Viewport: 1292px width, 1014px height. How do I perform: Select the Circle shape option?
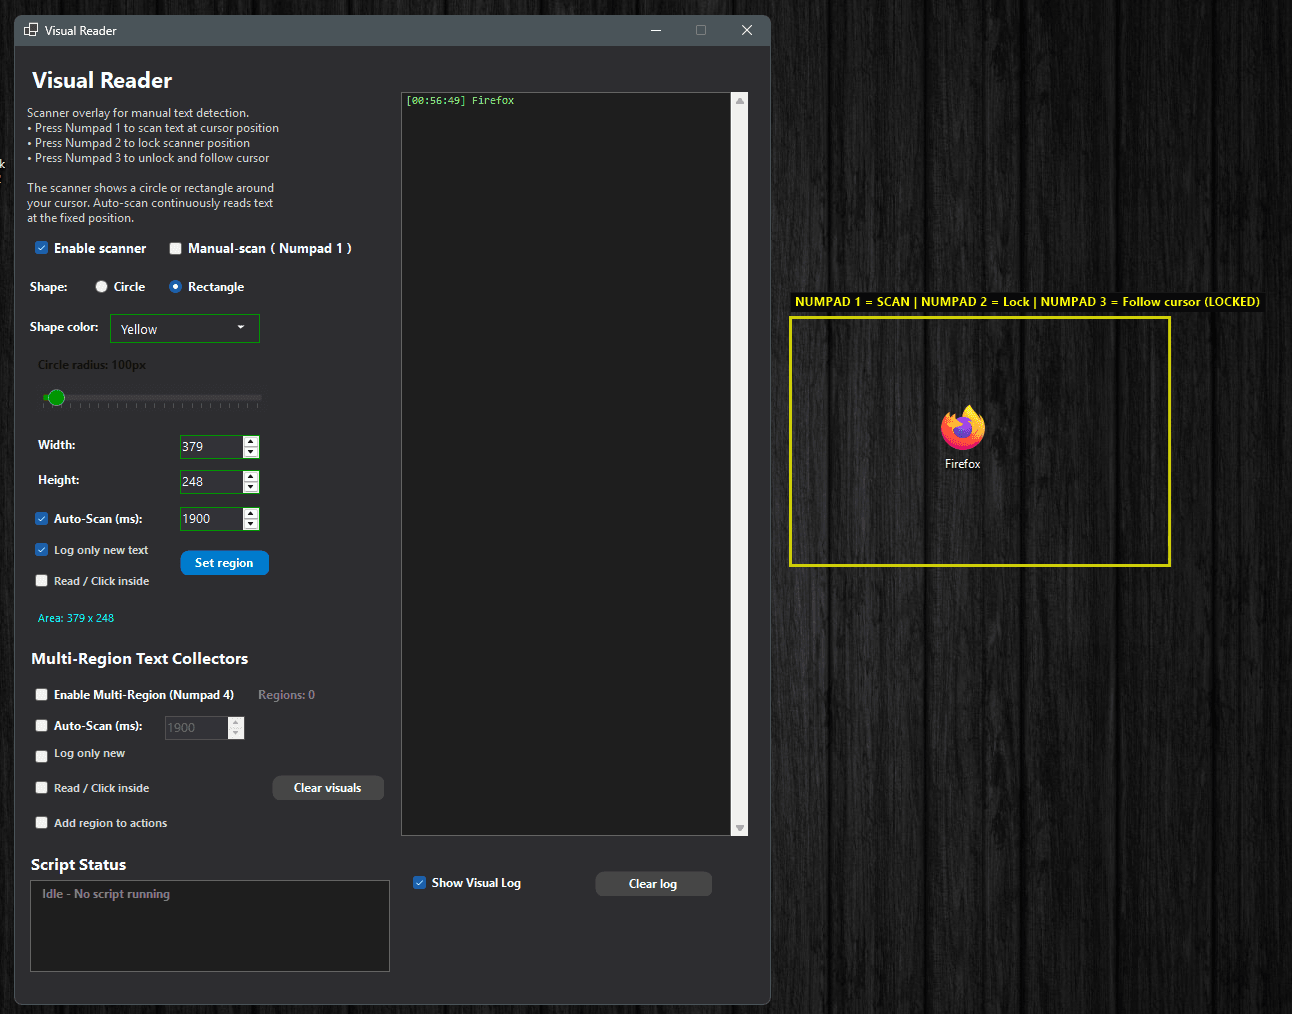point(100,286)
